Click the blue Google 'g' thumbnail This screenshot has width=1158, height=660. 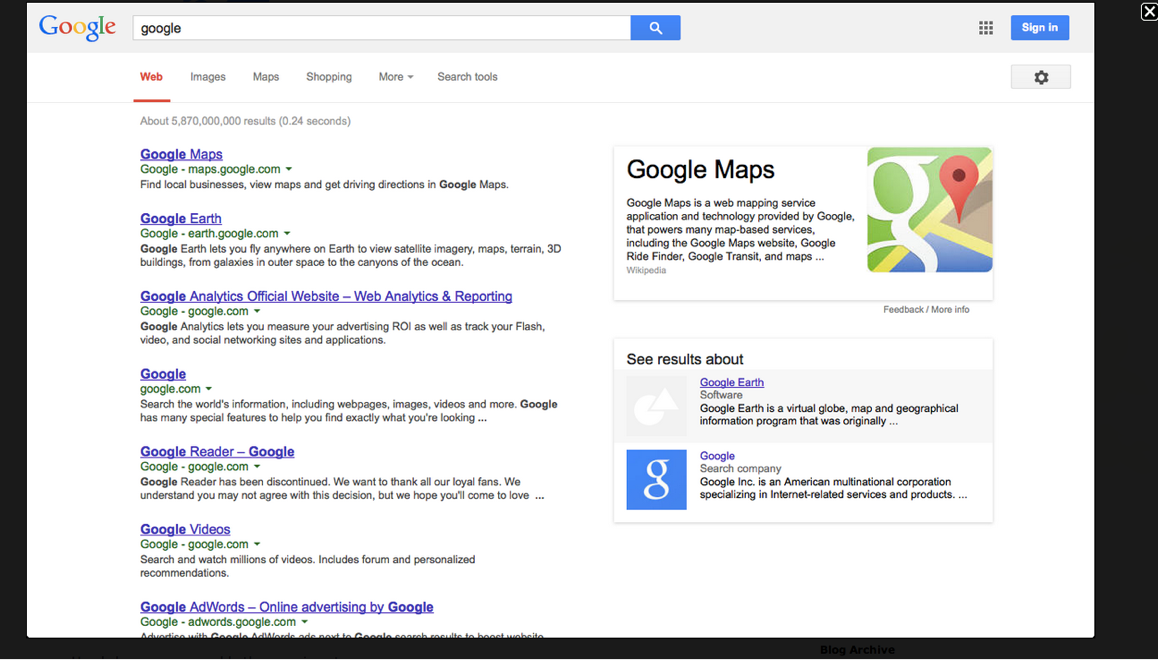click(x=657, y=480)
